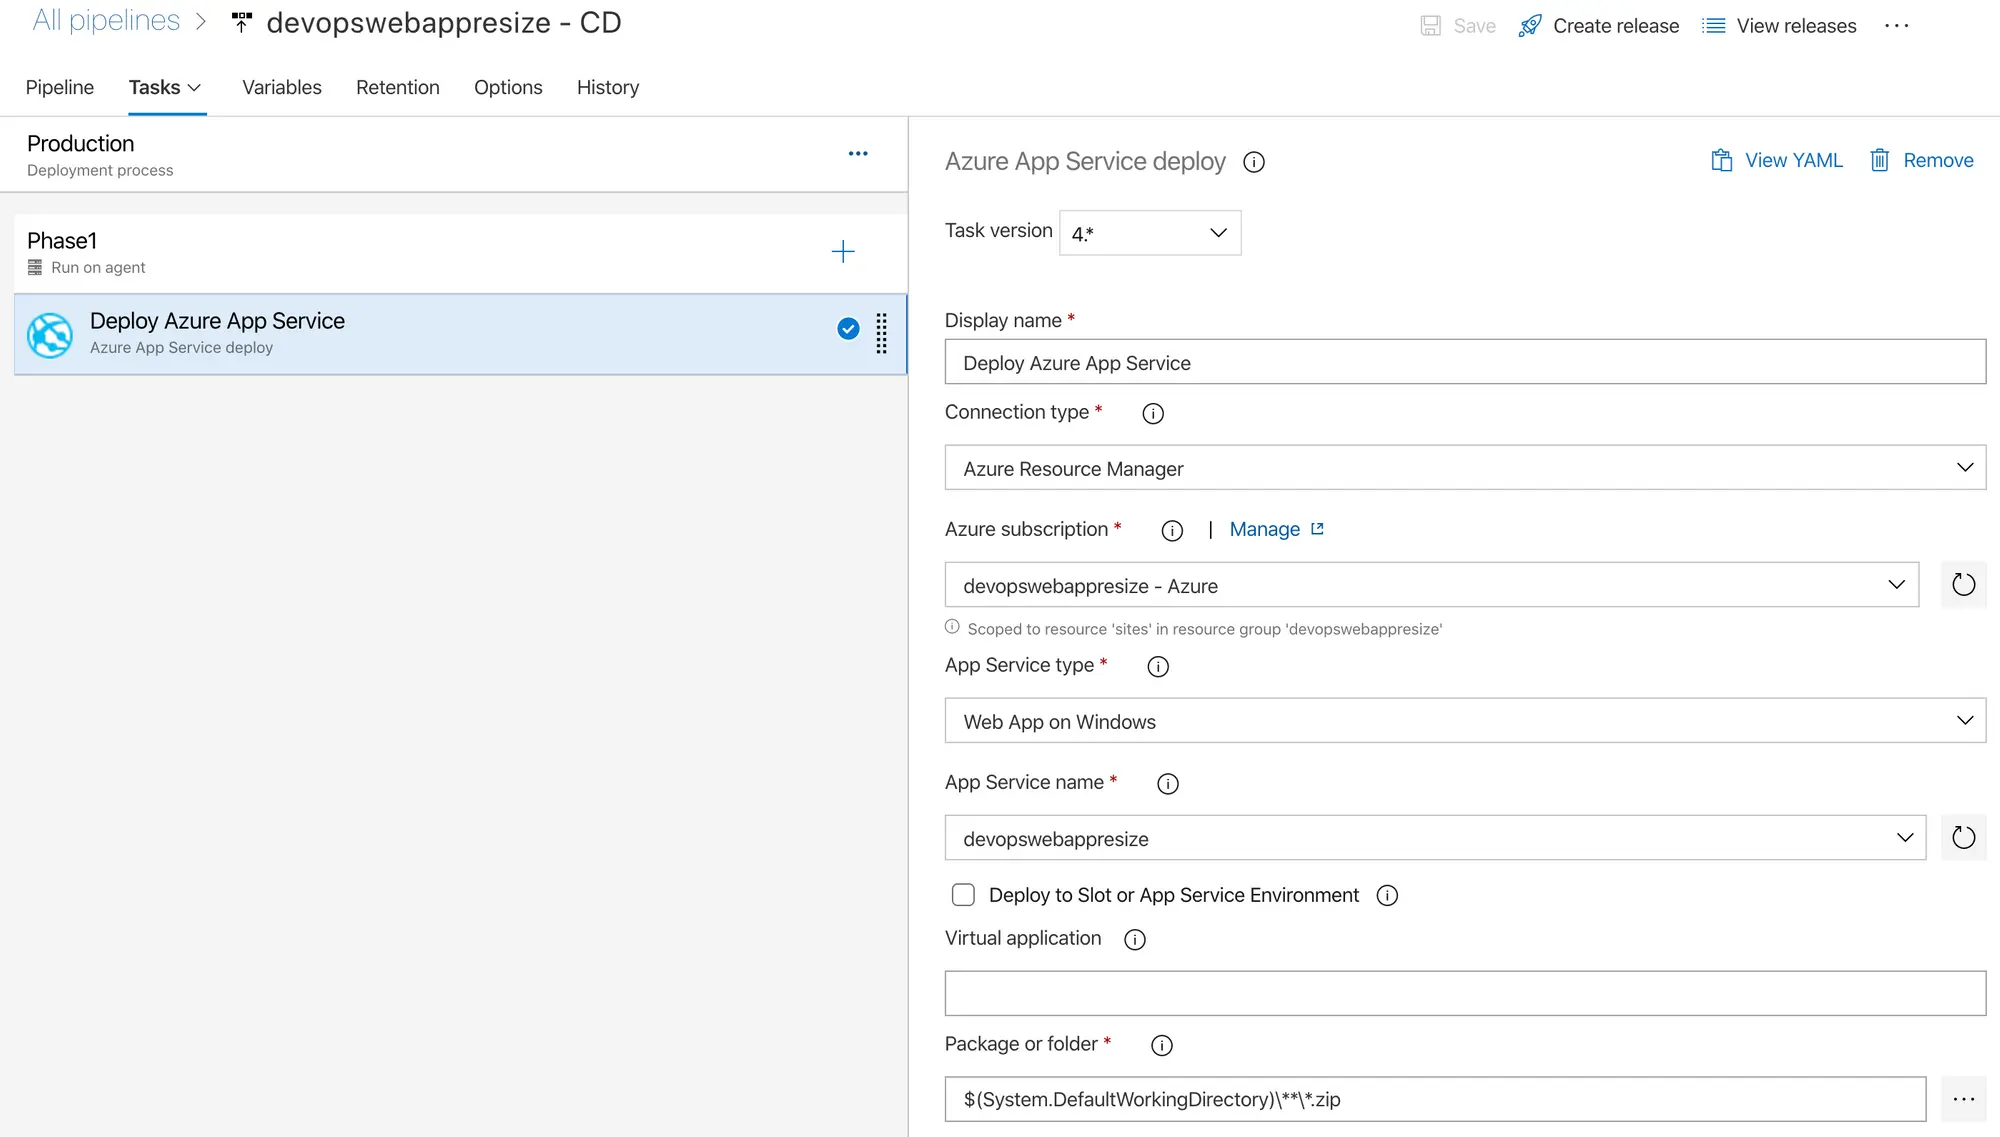Screen dimensions: 2000x1137
Task: Open the Task version dropdown
Action: pos(1150,233)
